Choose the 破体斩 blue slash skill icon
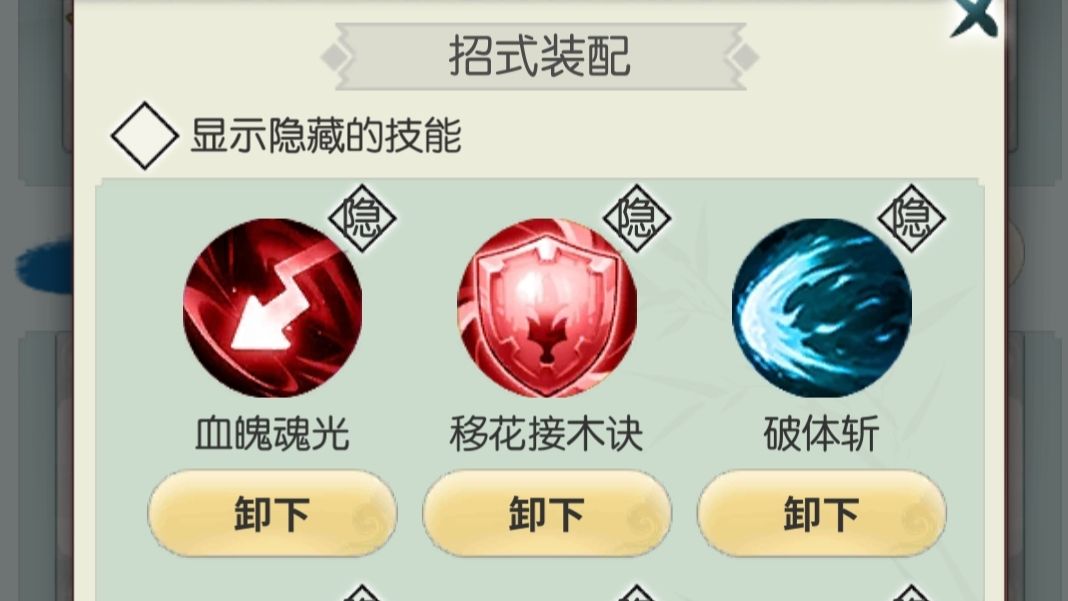 821,308
